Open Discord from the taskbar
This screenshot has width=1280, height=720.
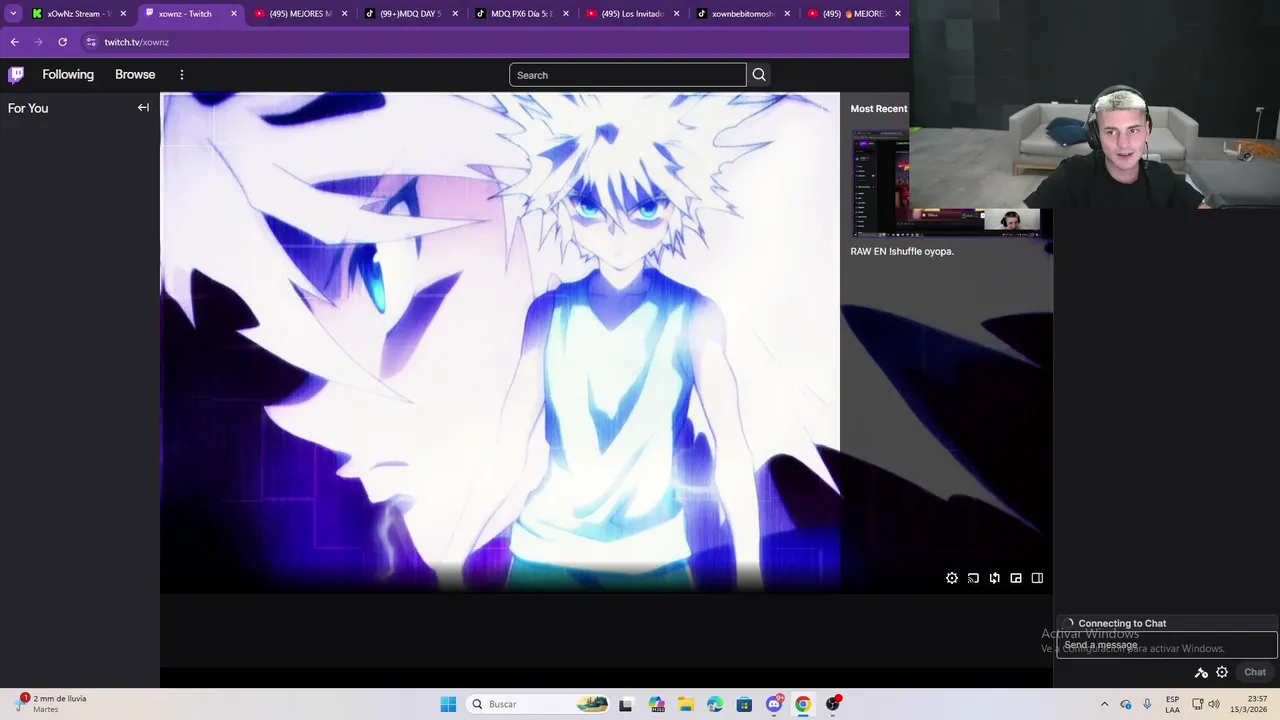click(774, 704)
